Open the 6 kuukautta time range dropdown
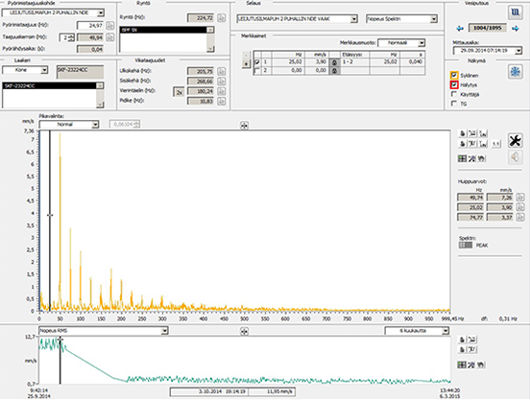Screen dimensions: 530x400 [x=417, y=330]
